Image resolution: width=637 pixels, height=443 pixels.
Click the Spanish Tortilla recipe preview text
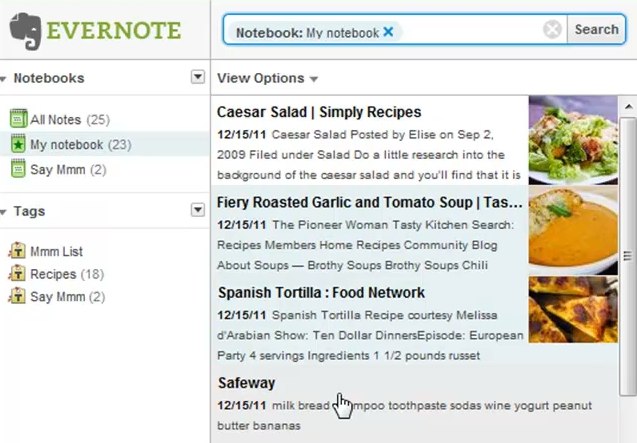coord(370,335)
